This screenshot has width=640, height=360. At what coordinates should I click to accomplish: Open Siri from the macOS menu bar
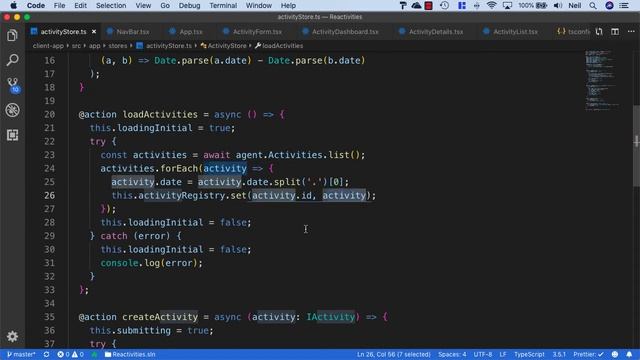click(609, 5)
